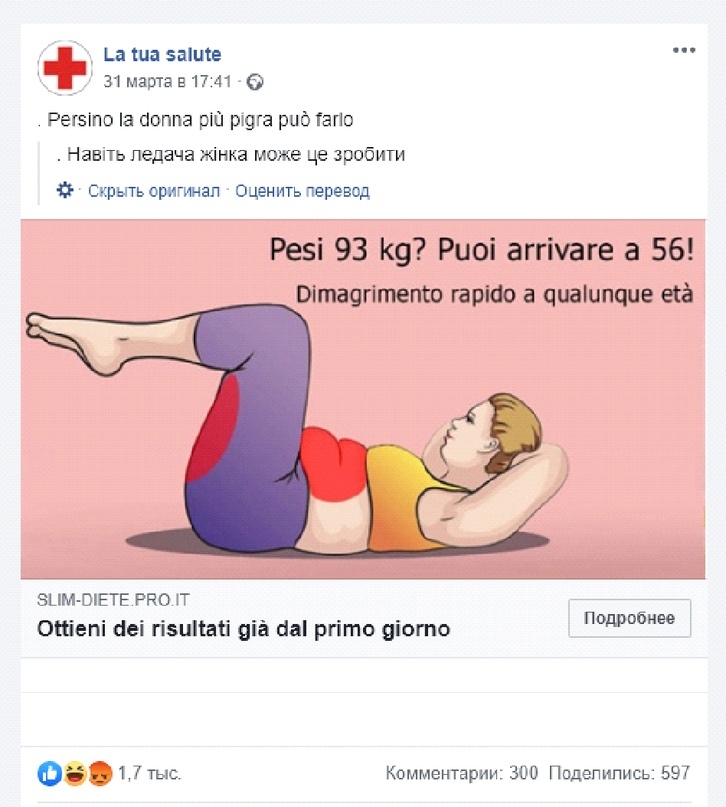Open the weight loss ad image
Viewport: 726px width, 807px height.
(x=363, y=399)
